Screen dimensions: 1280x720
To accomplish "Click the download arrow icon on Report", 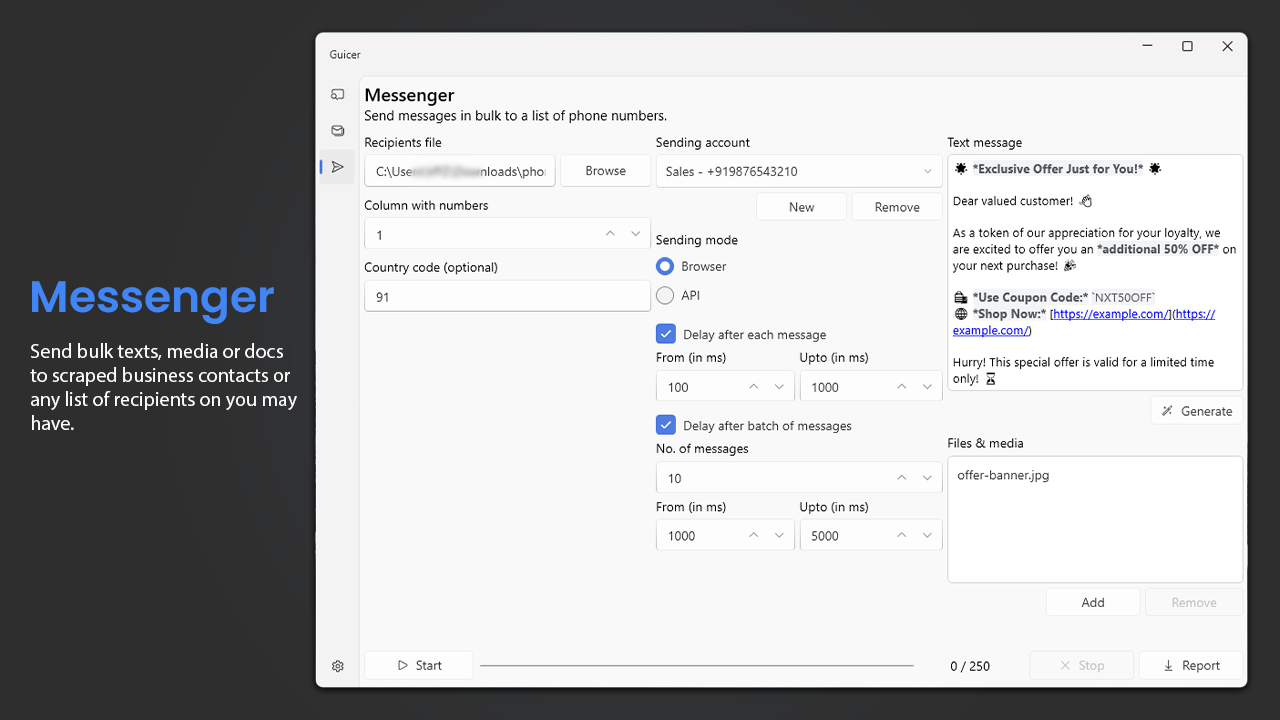I will click(x=1168, y=665).
